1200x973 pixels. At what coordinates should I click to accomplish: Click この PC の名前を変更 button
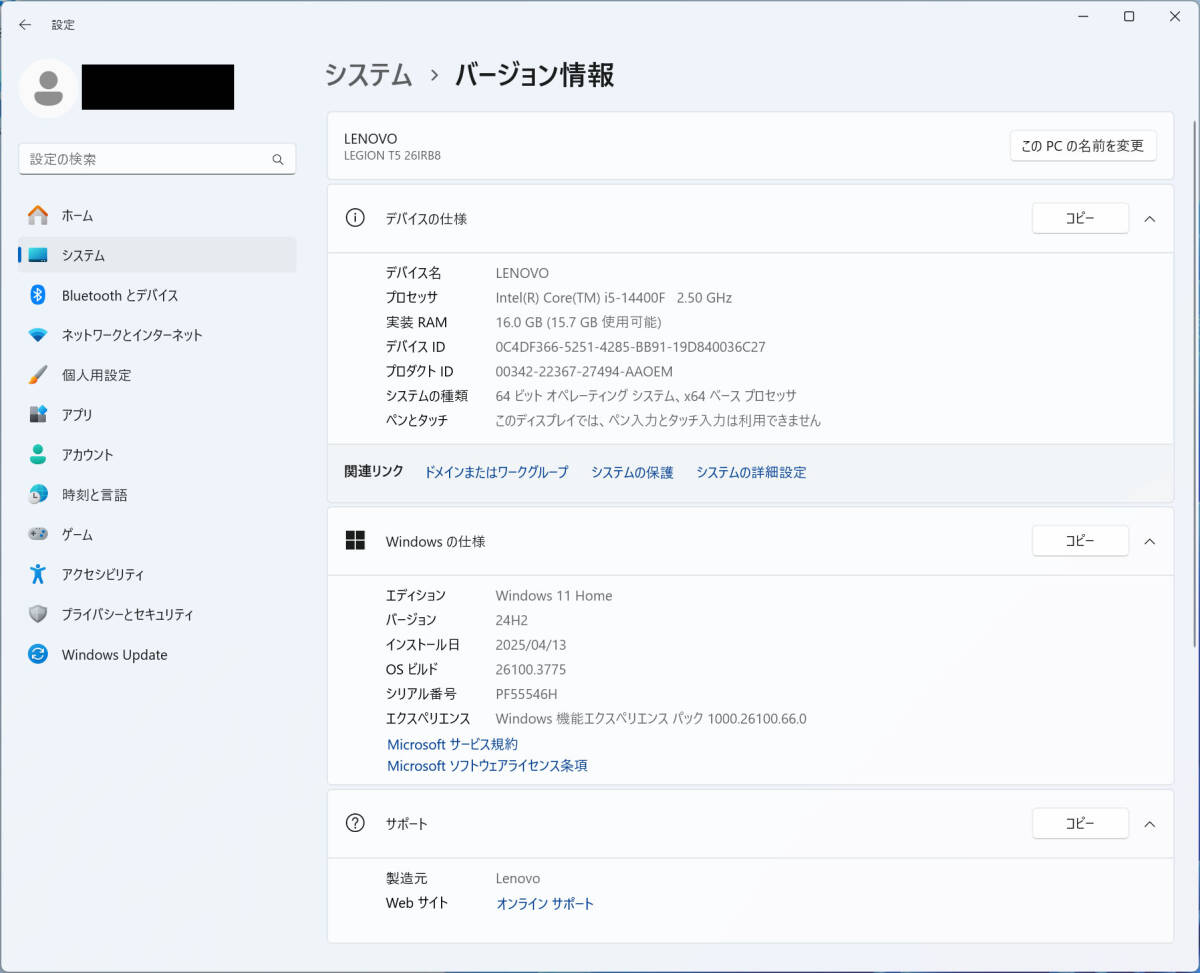(1083, 145)
